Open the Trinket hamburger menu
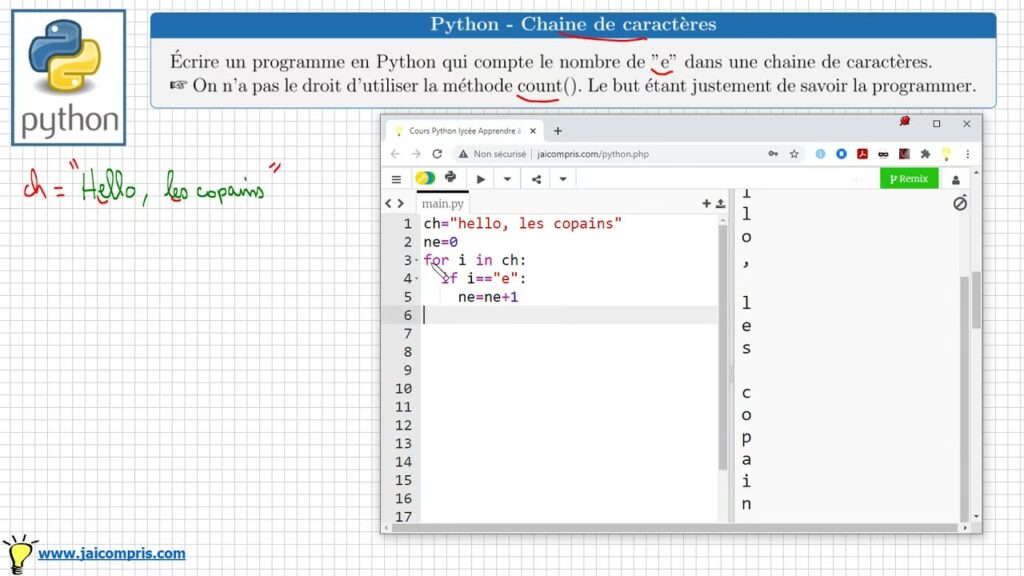This screenshot has height=576, width=1024. [x=396, y=179]
